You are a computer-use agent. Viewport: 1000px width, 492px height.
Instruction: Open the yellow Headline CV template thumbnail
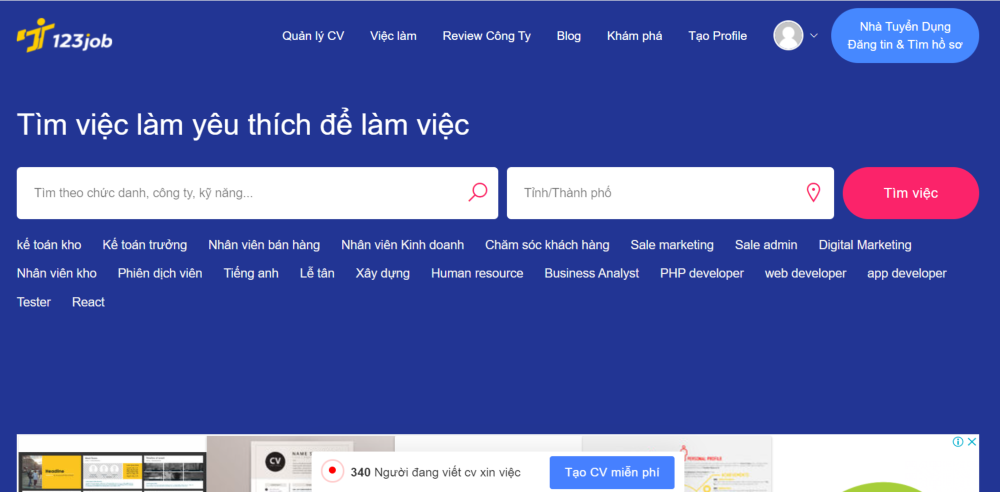click(x=50, y=472)
